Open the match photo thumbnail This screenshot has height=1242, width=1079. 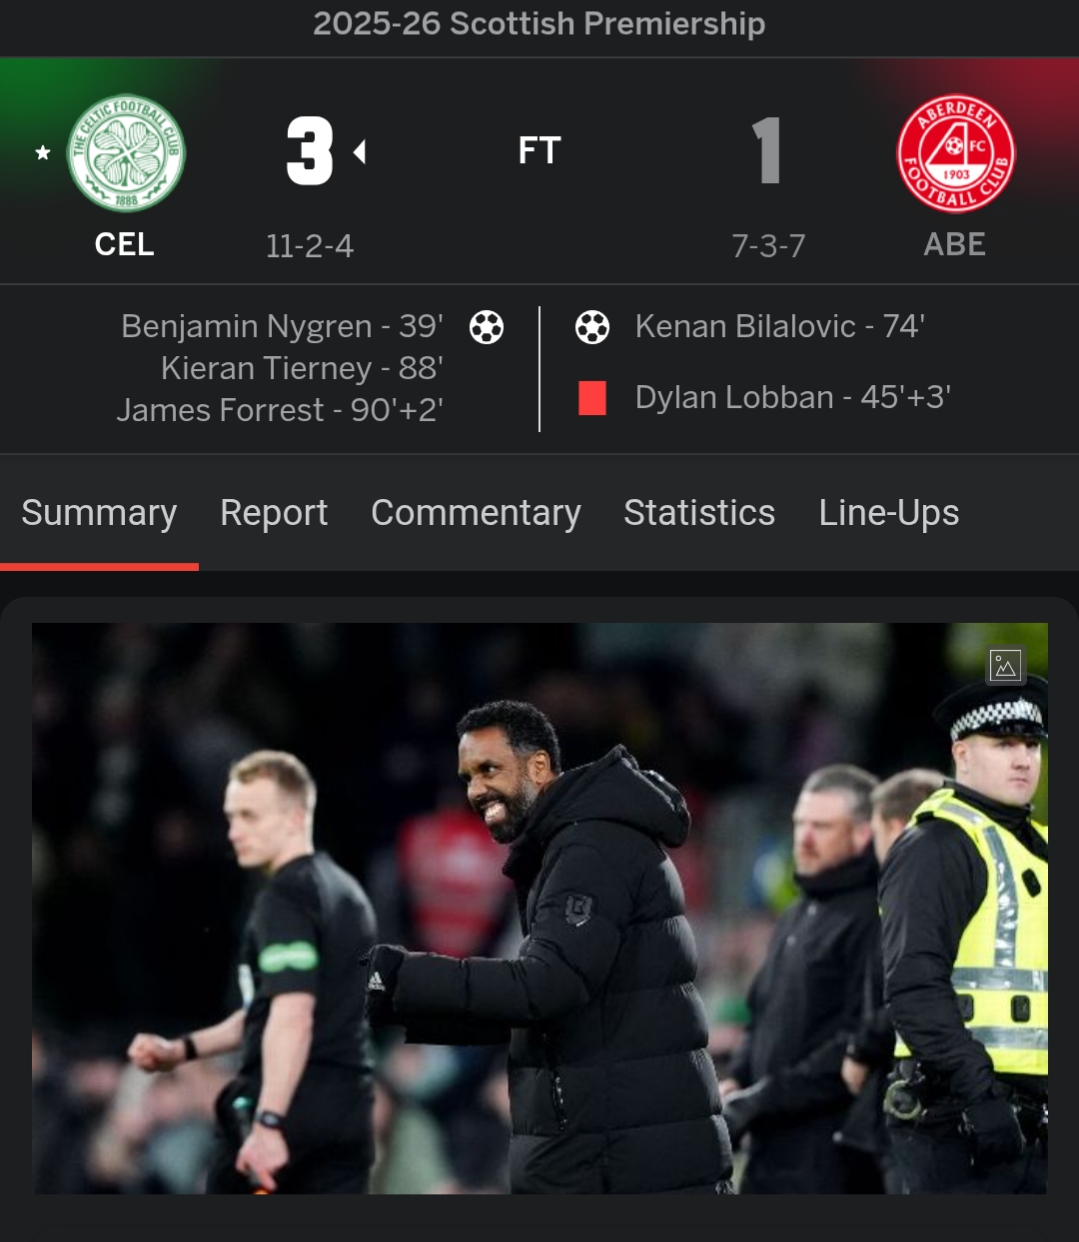(x=540, y=908)
